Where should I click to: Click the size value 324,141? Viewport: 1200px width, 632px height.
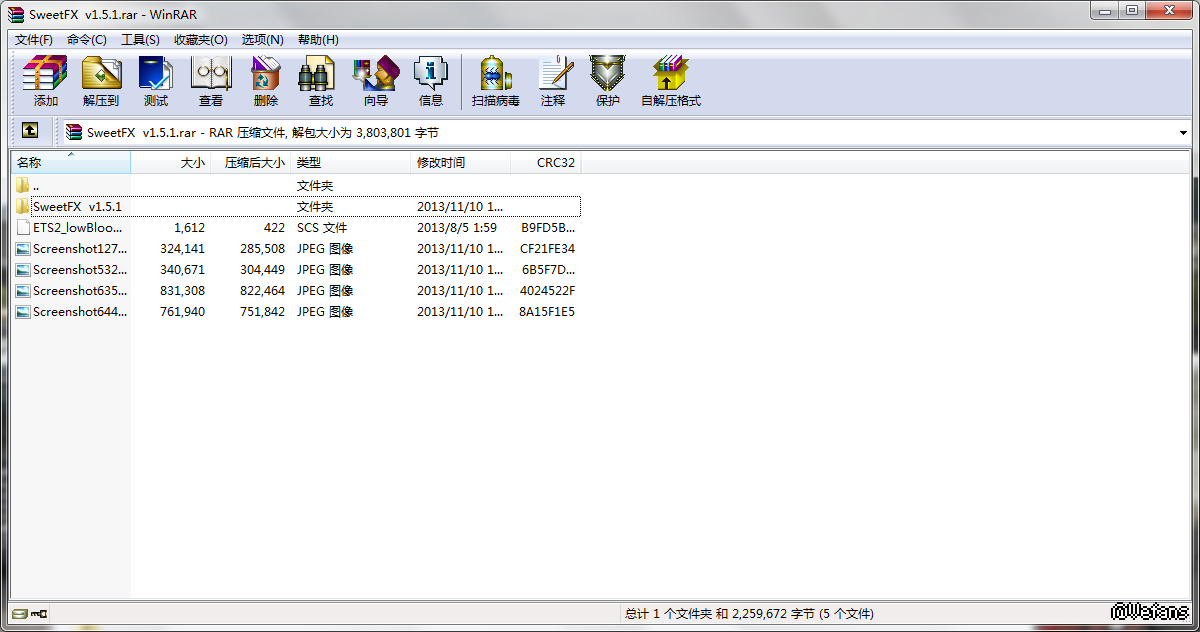(x=182, y=248)
